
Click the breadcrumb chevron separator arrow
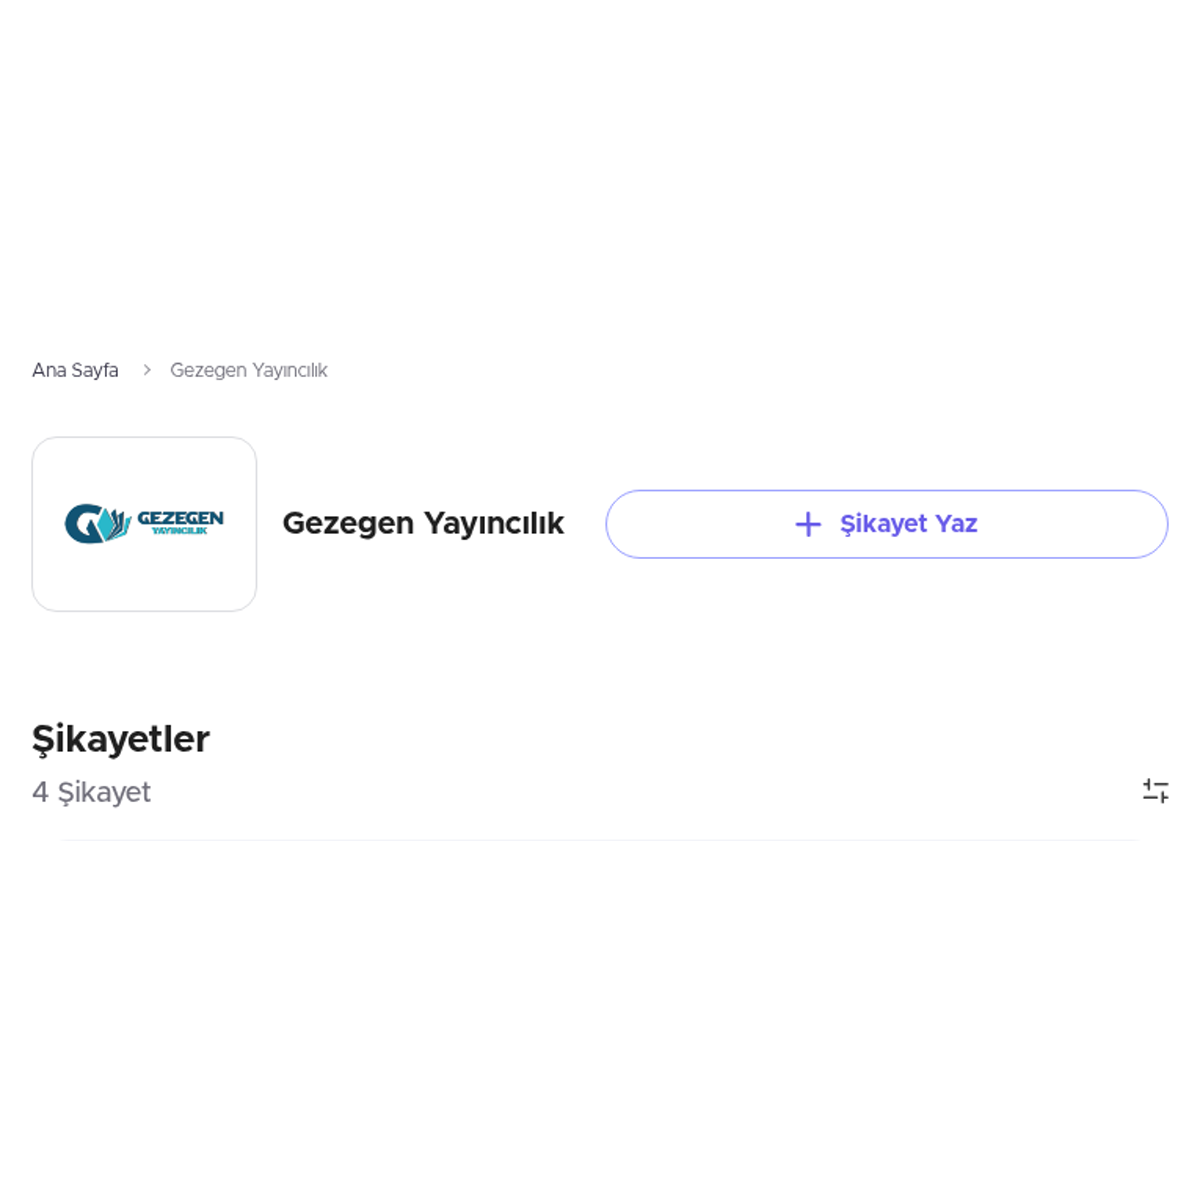(146, 370)
